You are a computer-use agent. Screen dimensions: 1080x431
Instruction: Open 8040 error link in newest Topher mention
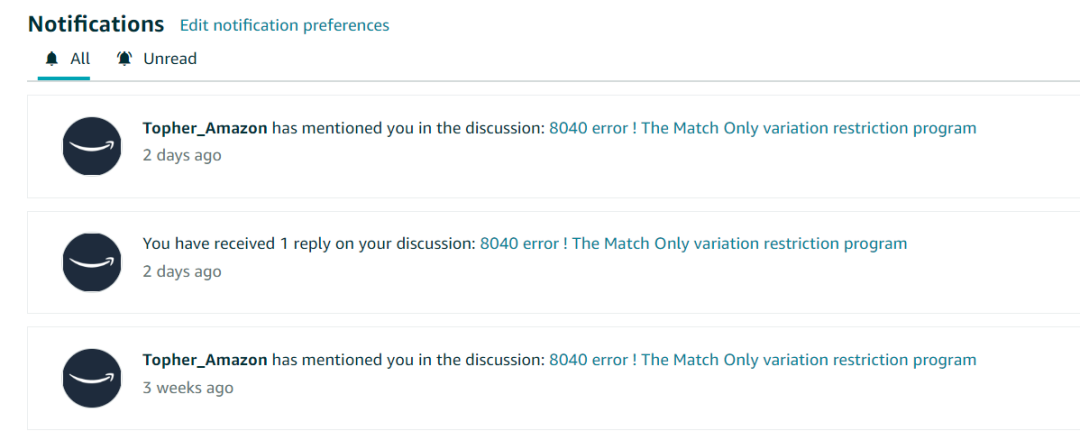tap(762, 128)
